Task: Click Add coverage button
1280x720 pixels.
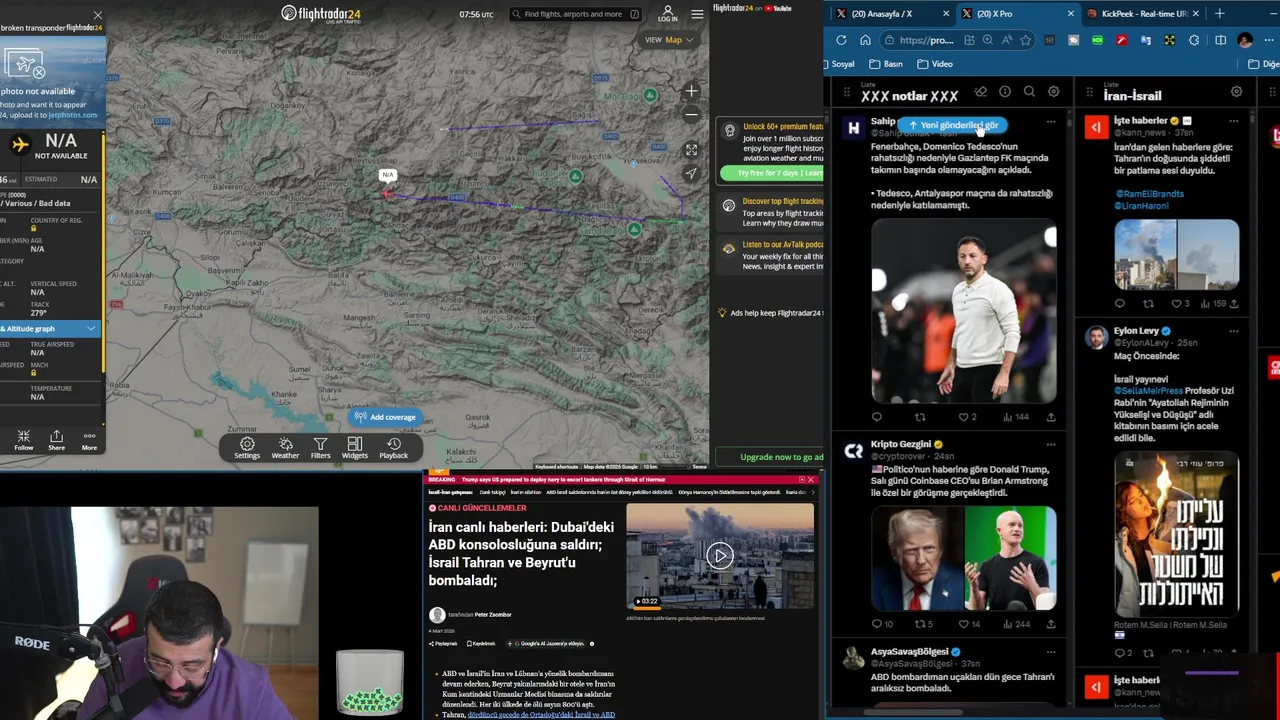Action: (384, 417)
